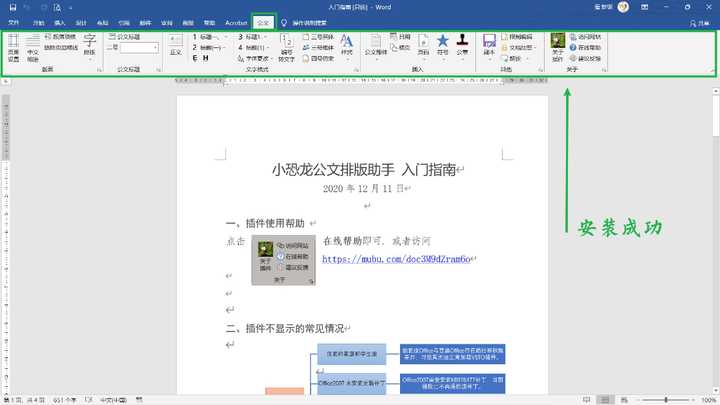Open the 样式 styles AA icon
The width and height of the screenshot is (720, 405).
click(x=347, y=45)
